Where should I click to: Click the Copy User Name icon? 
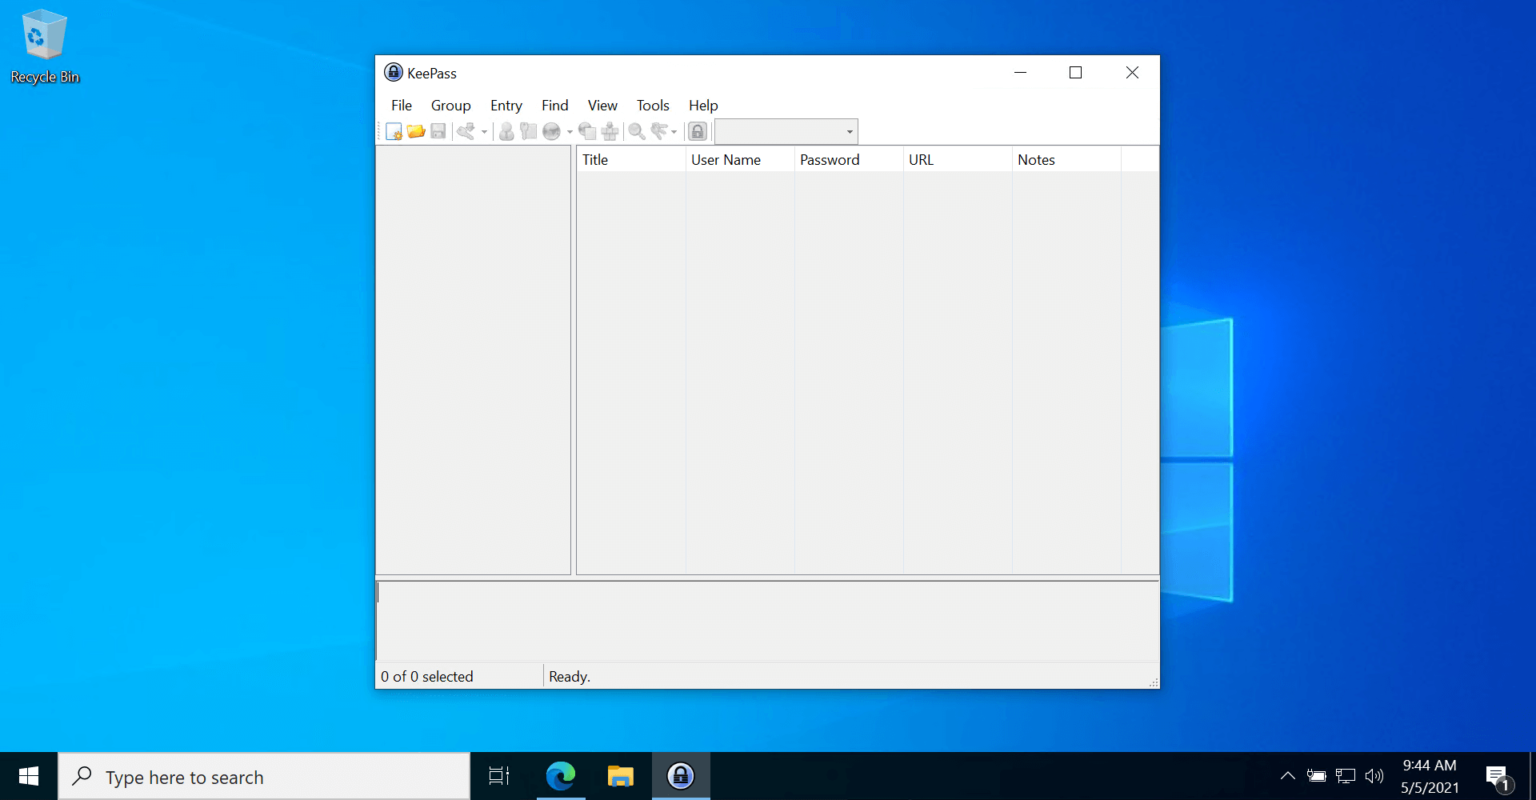tap(507, 132)
